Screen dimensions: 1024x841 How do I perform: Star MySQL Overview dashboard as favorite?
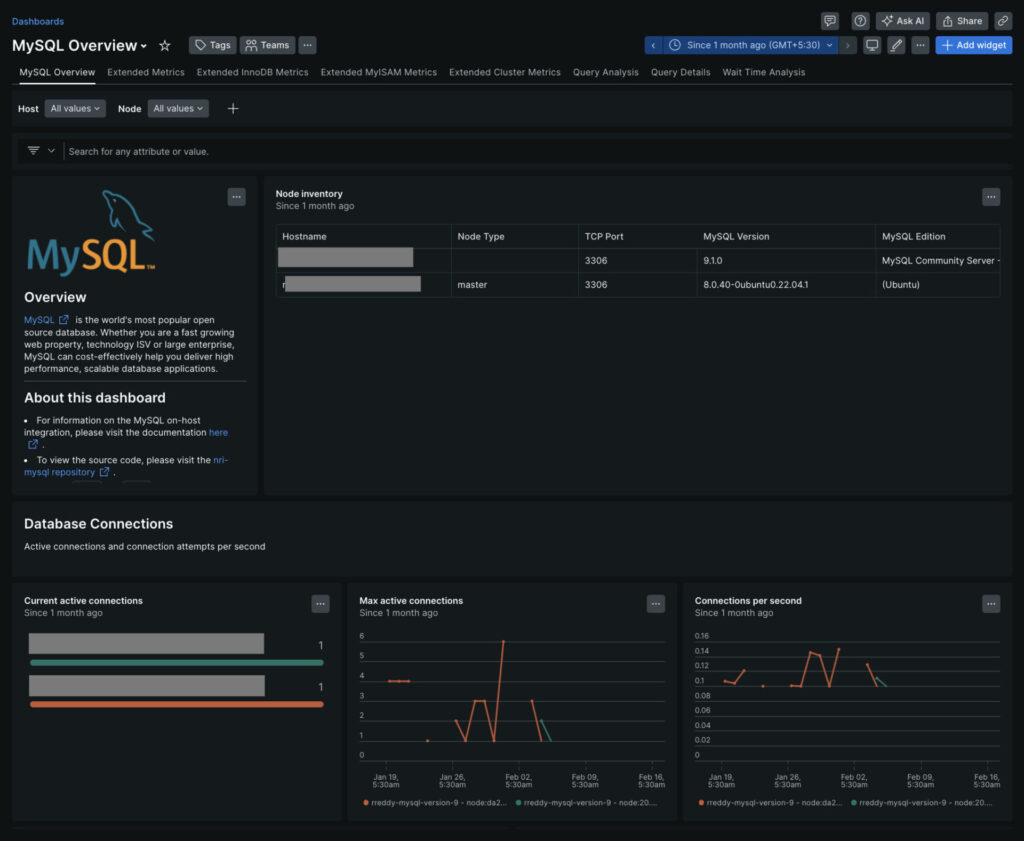coord(165,45)
